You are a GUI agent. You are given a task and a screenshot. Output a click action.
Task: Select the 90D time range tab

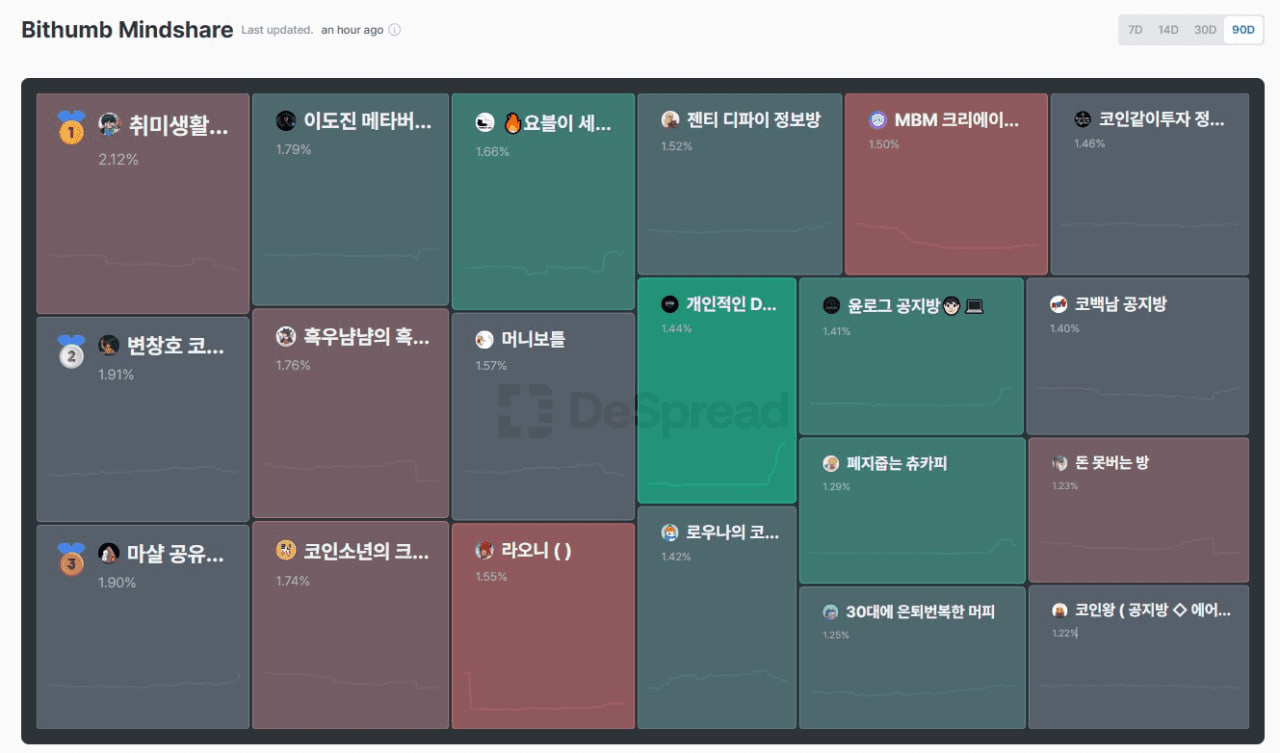click(x=1243, y=30)
